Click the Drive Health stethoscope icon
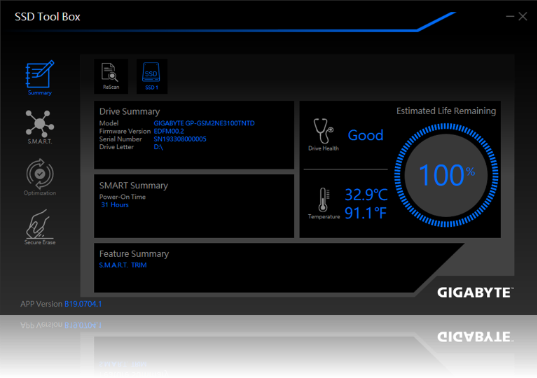The height and width of the screenshot is (378, 537). 323,131
